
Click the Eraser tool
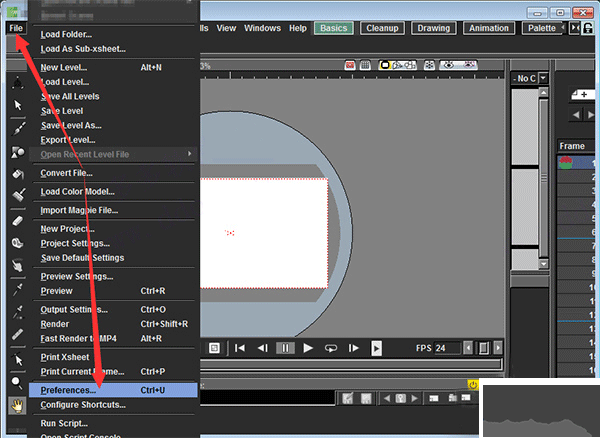(17, 220)
